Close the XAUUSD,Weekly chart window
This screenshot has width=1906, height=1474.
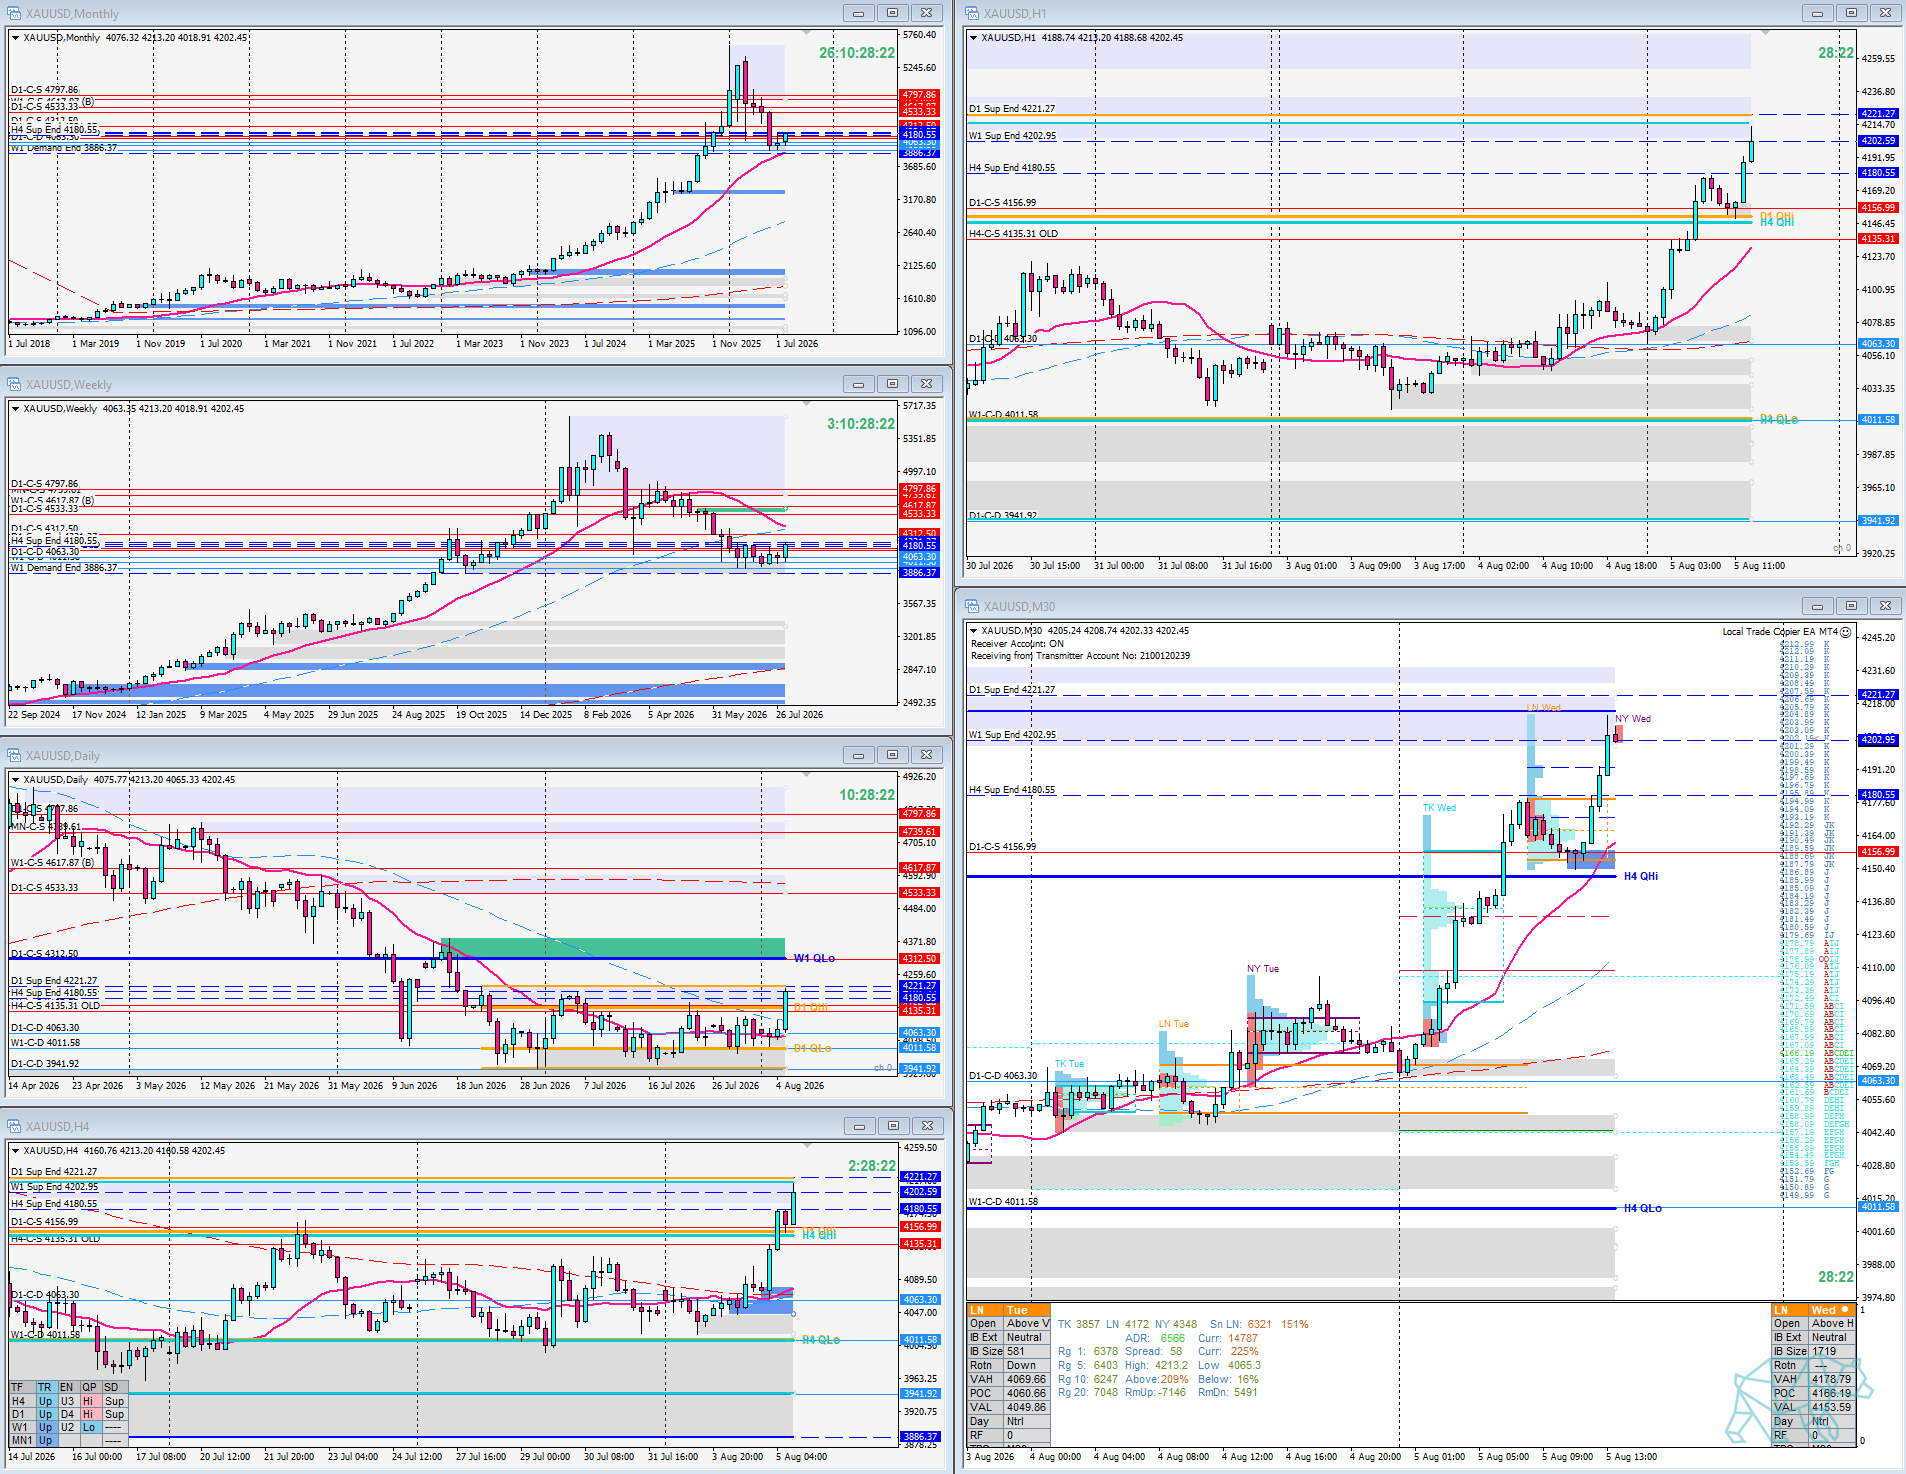(926, 384)
